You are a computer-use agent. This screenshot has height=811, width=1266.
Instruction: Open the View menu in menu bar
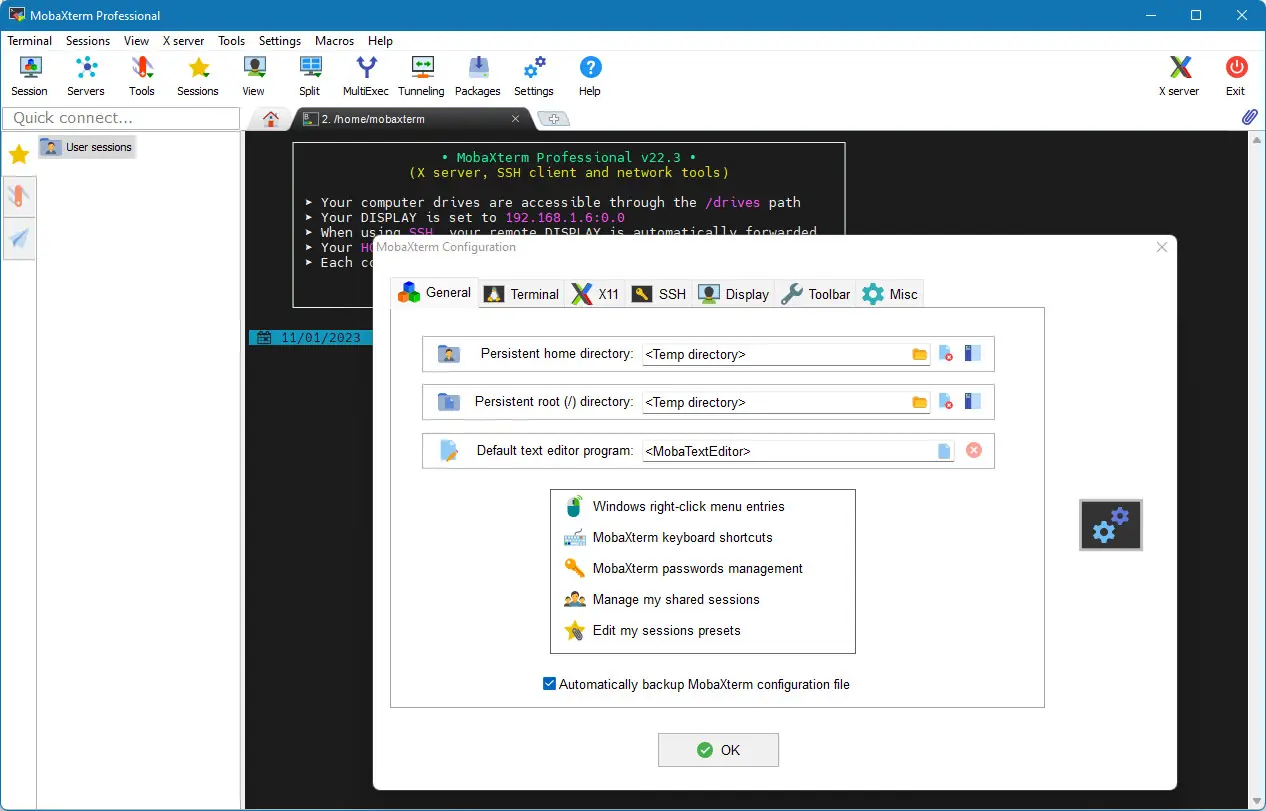(136, 41)
